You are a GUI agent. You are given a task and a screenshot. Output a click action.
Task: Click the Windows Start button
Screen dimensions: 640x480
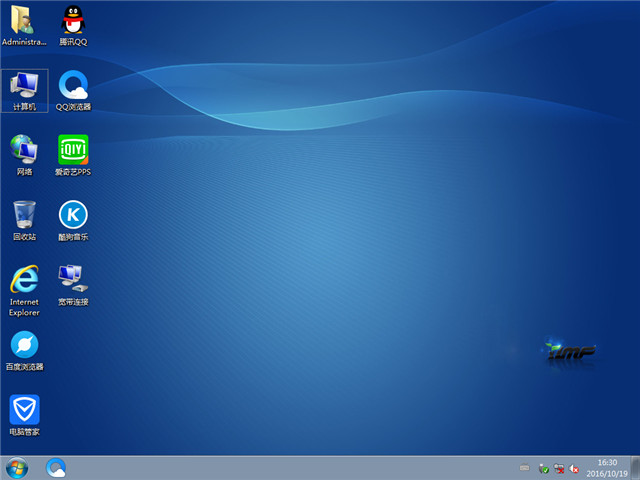[17, 467]
